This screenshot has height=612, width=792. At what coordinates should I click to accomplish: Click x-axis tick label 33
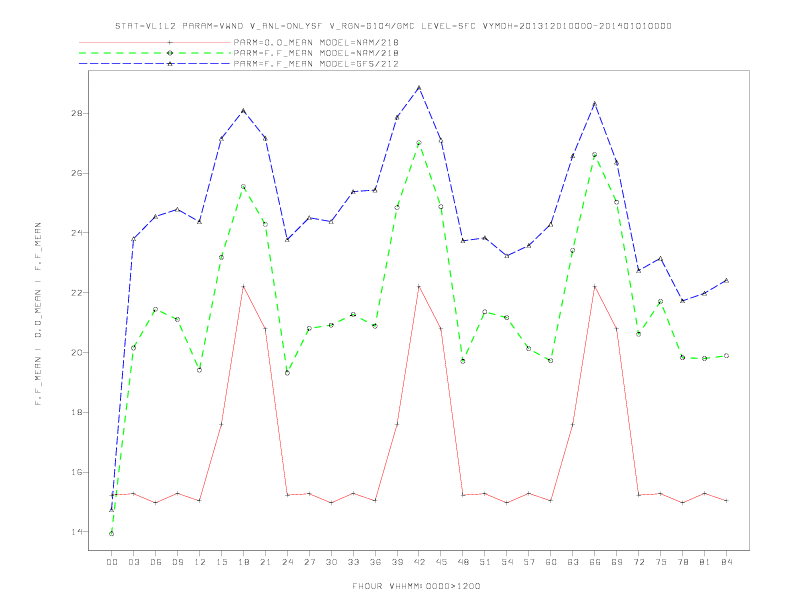(x=353, y=562)
